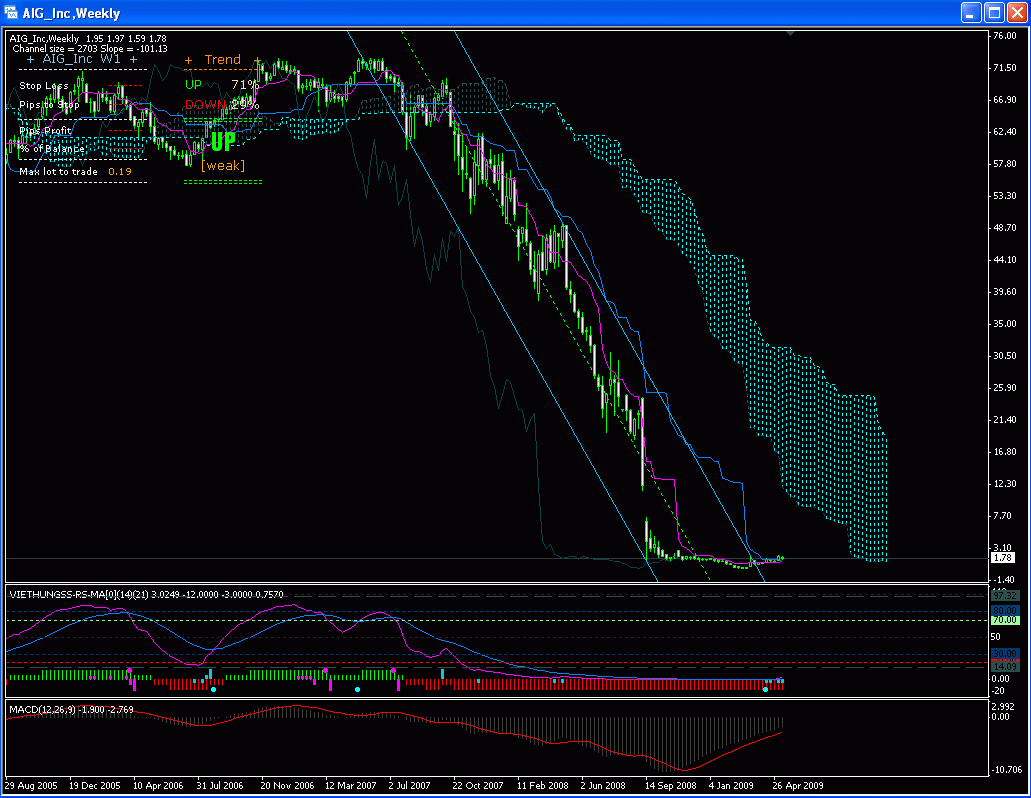Viewport: 1031px width, 798px height.
Task: Select the + AIG_Inc W1 + symbol label
Action: coord(81,59)
